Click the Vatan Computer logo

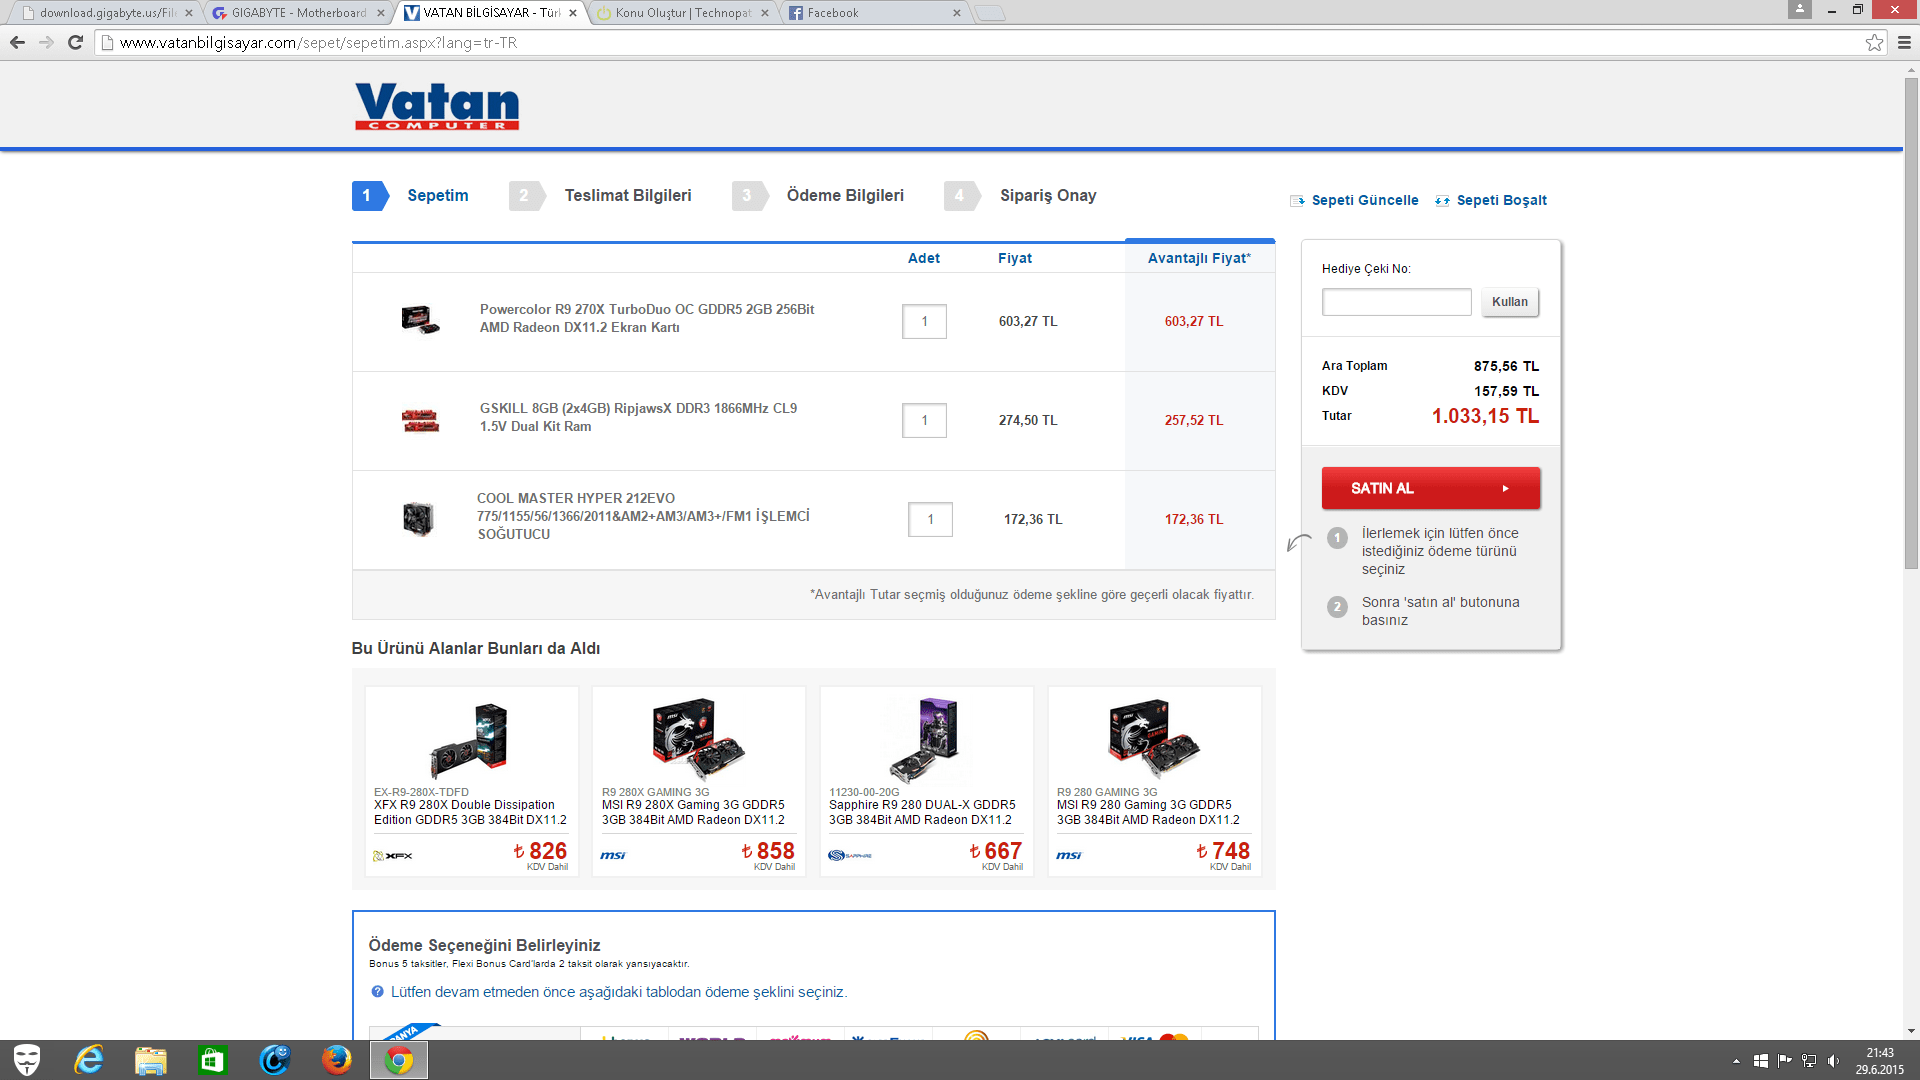(x=437, y=106)
